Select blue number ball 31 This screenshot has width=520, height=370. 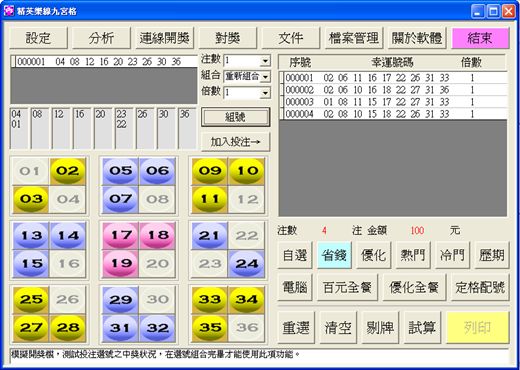(120, 328)
